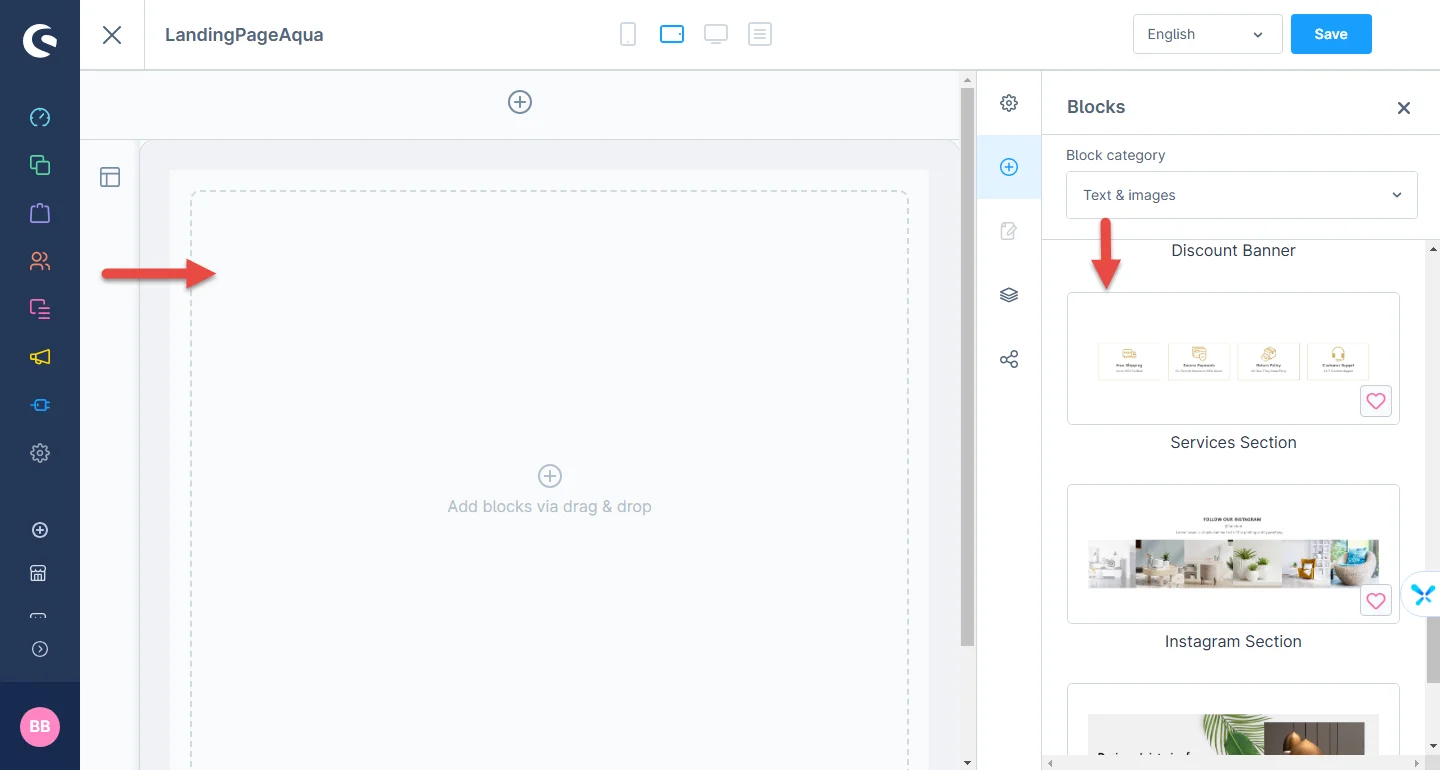Switch to mobile device preview
Screen dimensions: 1440x770
tap(628, 35)
